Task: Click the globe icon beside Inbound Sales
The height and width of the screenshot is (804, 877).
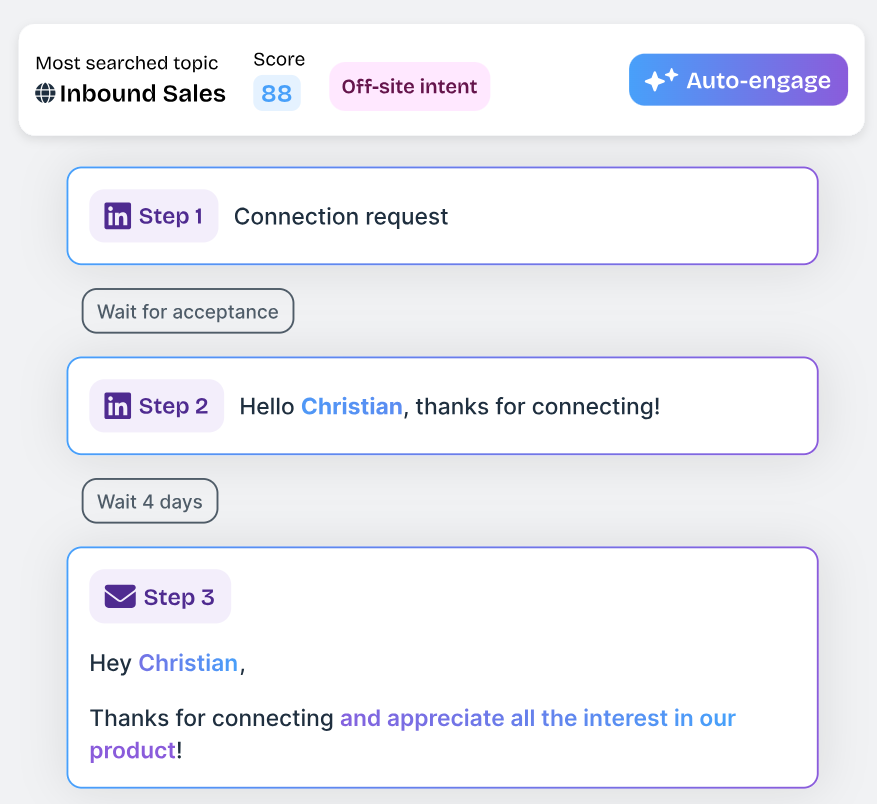Action: pyautogui.click(x=45, y=93)
